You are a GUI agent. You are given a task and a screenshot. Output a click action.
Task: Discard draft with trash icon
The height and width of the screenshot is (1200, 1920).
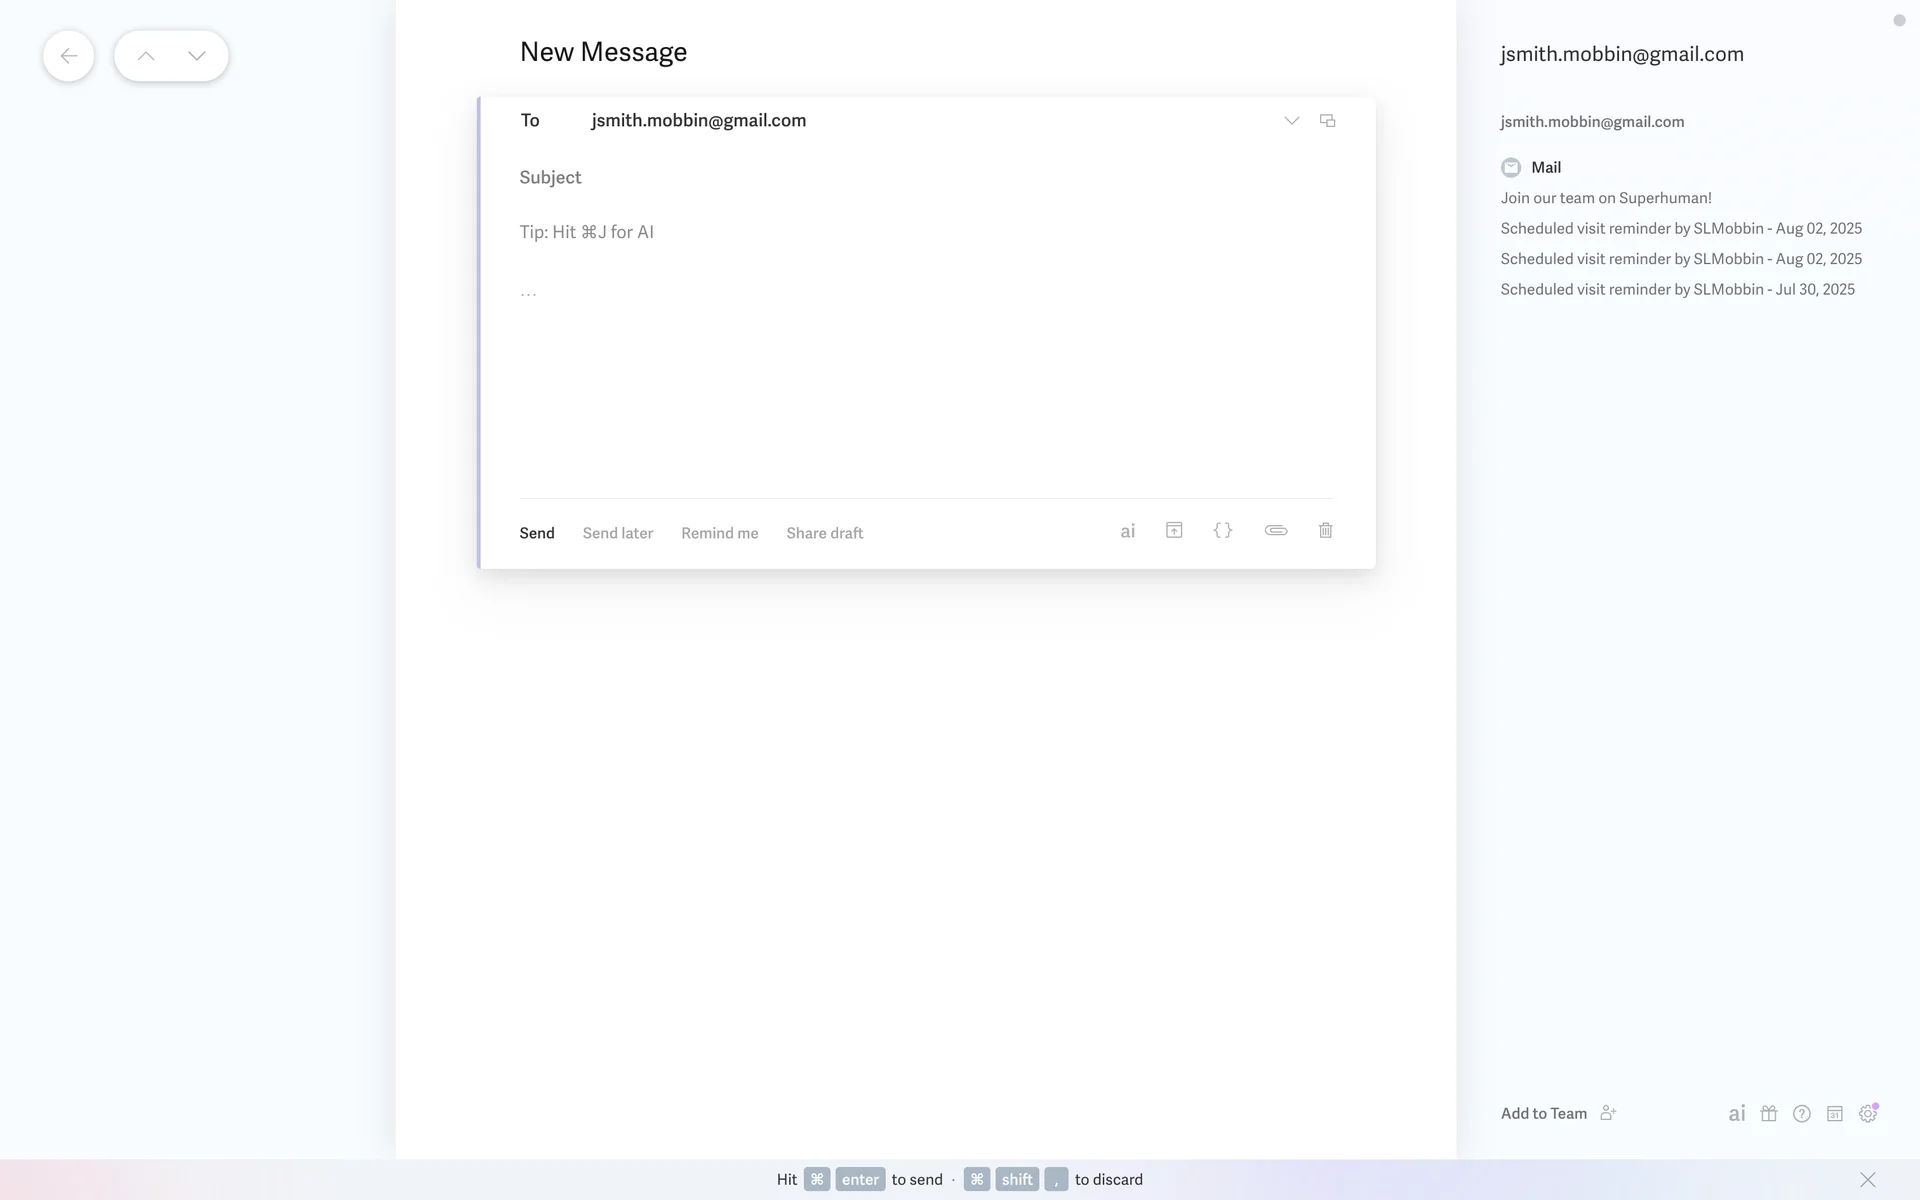1325,530
